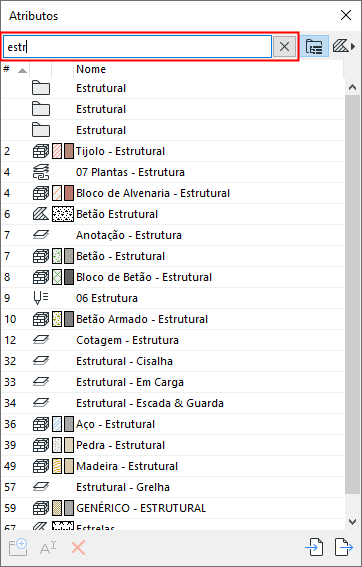Click the import attributes button

click(314, 547)
